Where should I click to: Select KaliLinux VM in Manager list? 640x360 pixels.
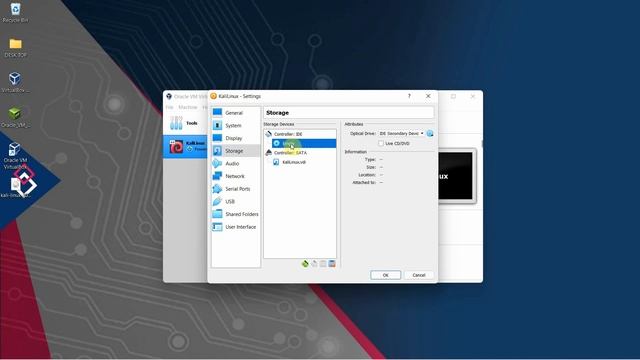[185, 147]
